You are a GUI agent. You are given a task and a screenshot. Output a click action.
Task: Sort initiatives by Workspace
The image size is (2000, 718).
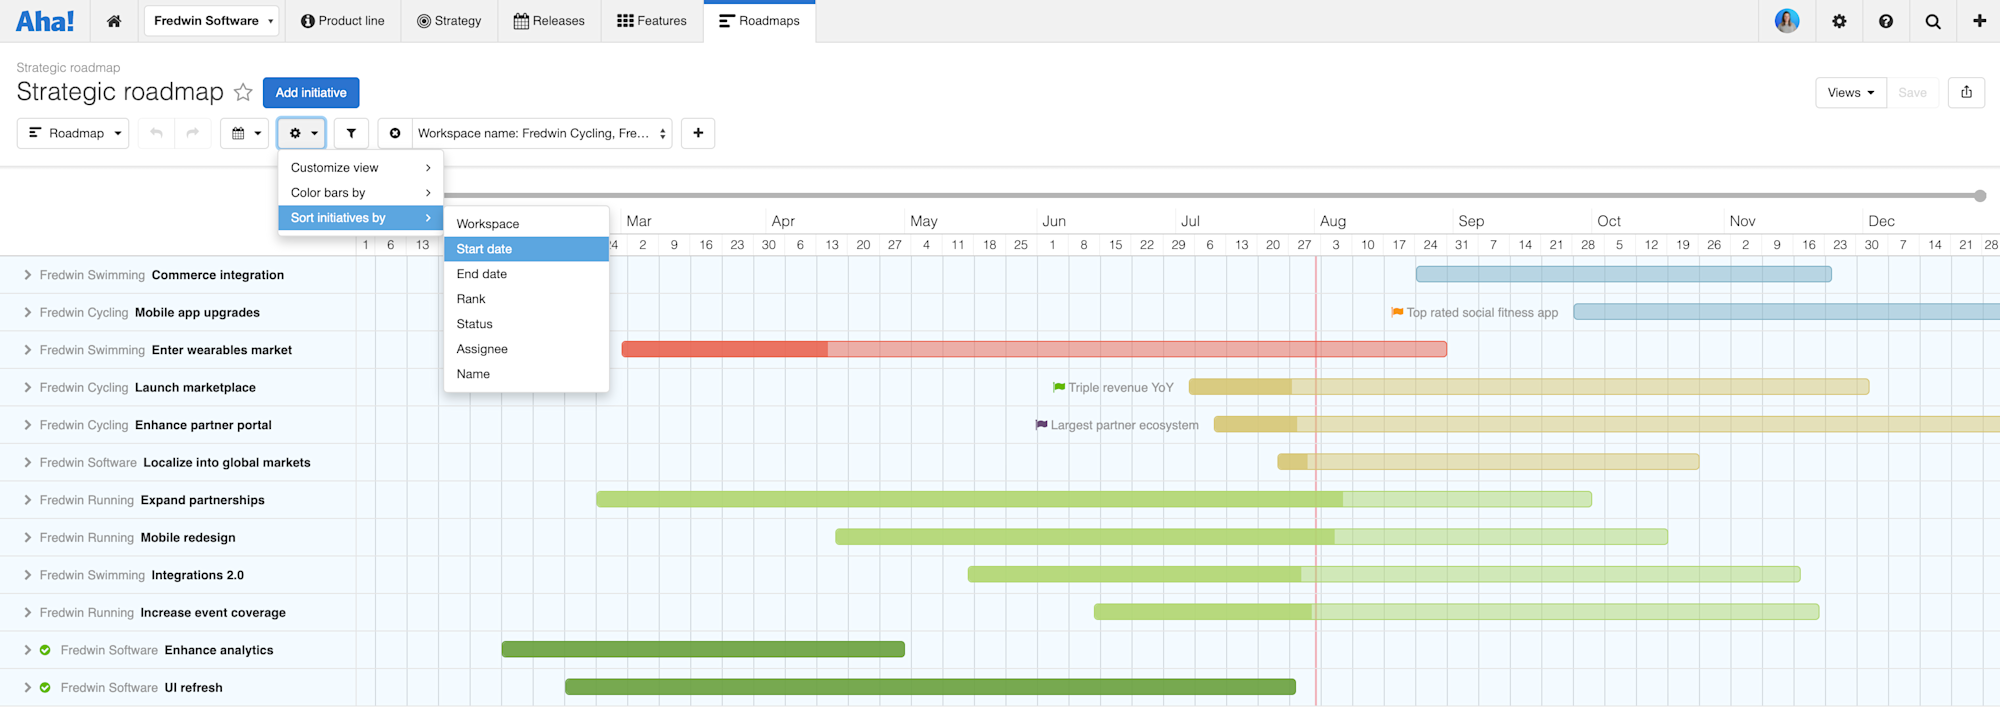coord(526,224)
